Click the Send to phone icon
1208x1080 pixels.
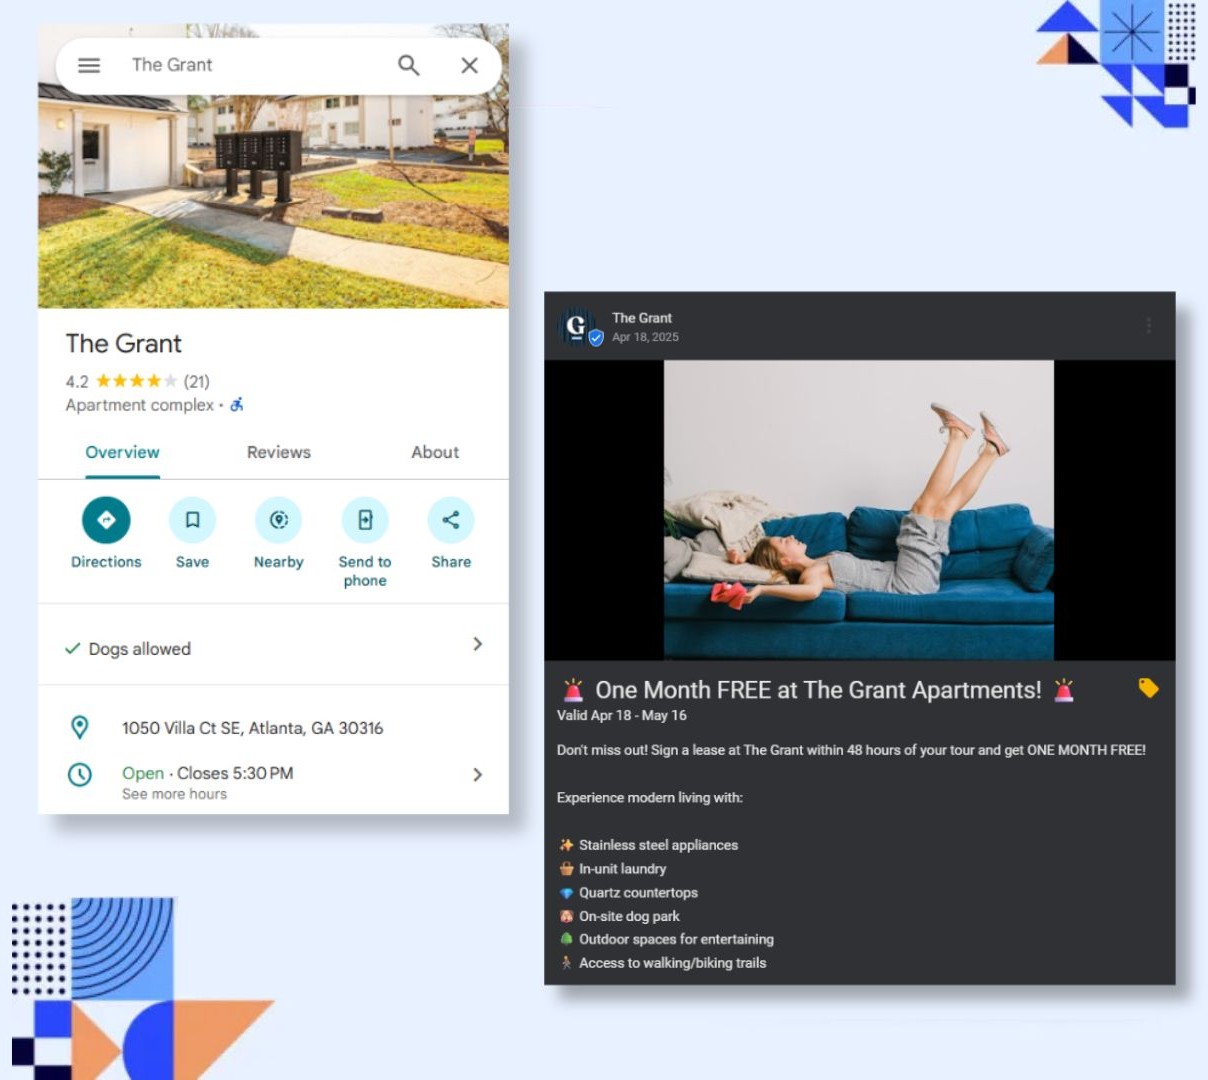pyautogui.click(x=365, y=520)
